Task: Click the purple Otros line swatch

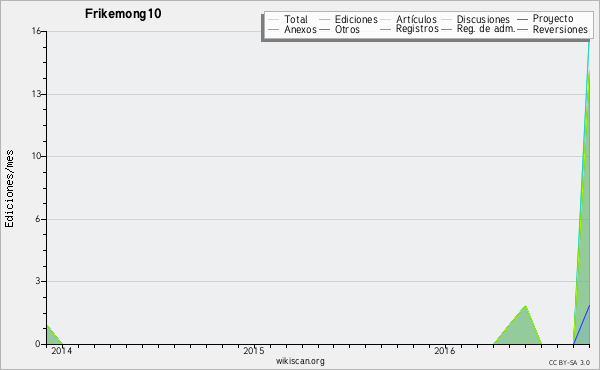Action: [x=324, y=29]
